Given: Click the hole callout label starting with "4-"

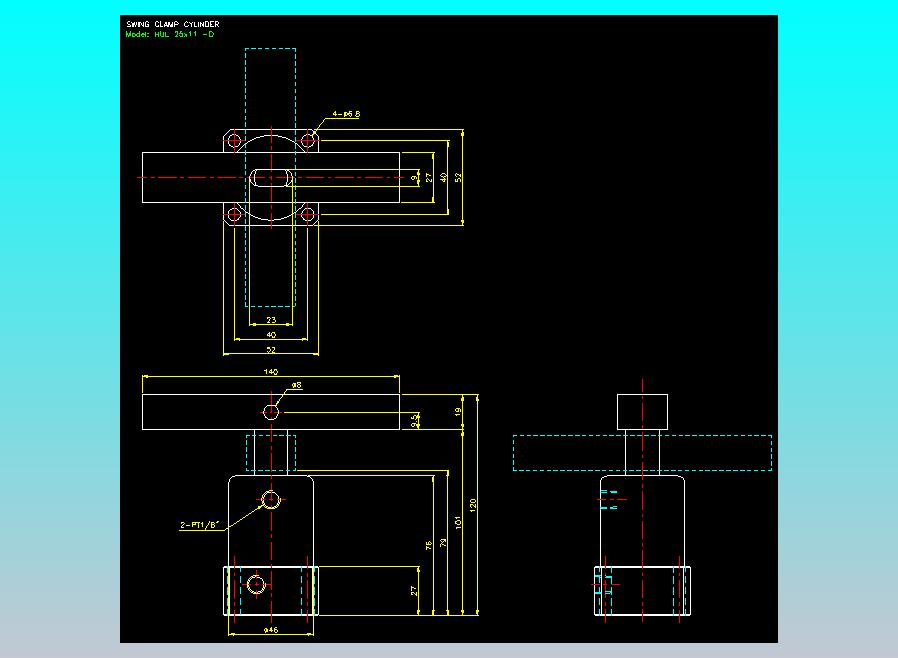Looking at the screenshot, I should point(346,114).
